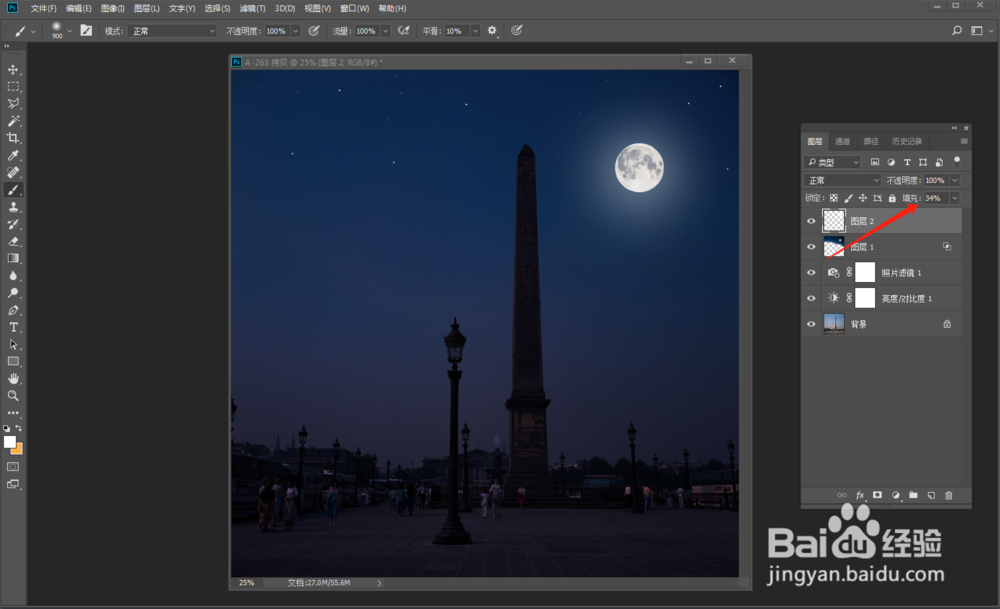Select the Horizontal Type tool
This screenshot has height=609, width=1000.
pos(13,327)
